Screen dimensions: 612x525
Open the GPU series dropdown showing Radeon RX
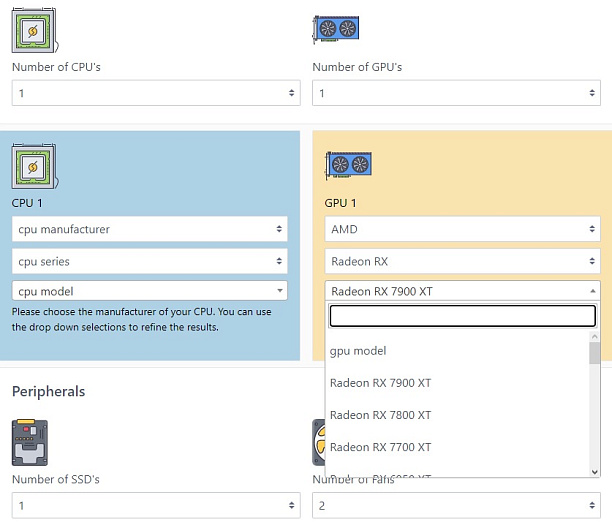coord(463,261)
